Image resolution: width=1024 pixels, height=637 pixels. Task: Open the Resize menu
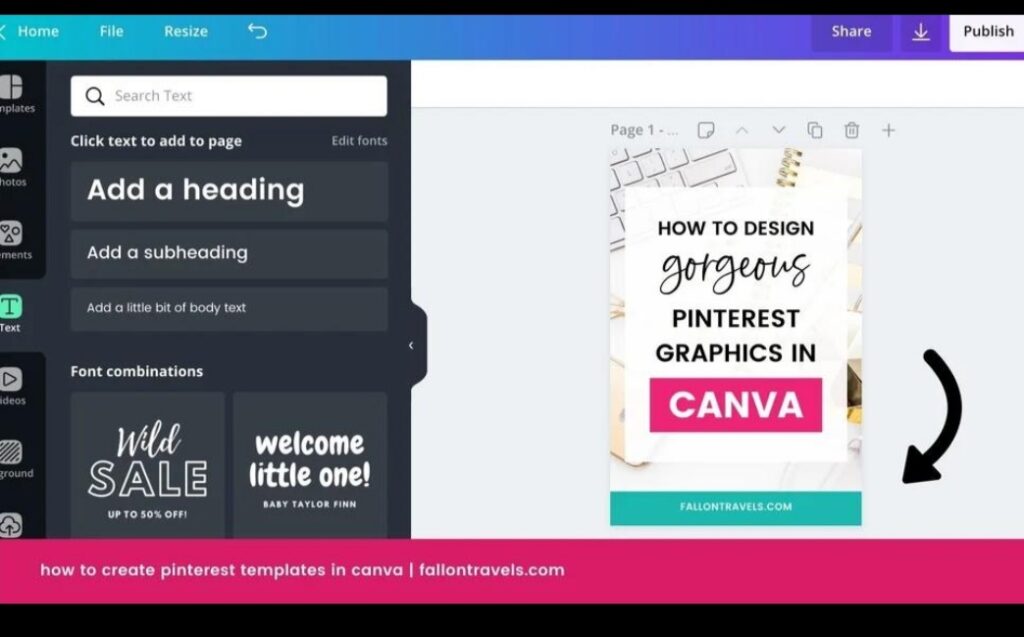coord(185,31)
